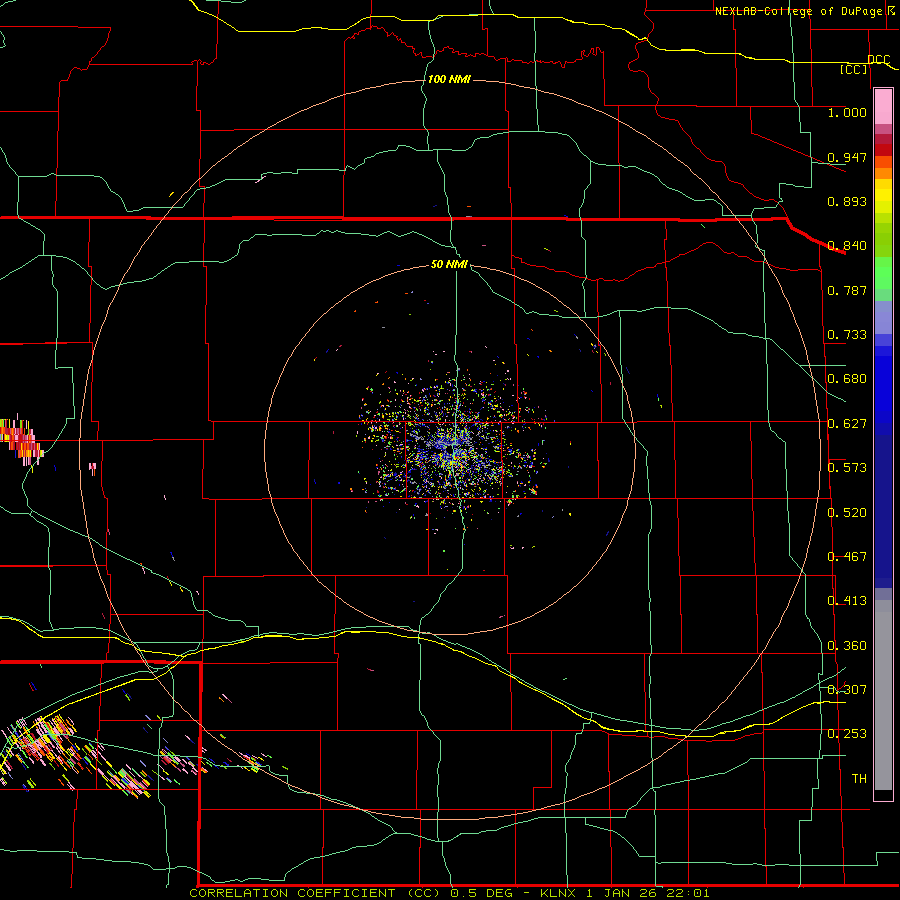This screenshot has width=900, height=900.
Task: Click the 50 NMI range ring label
Action: [x=449, y=265]
